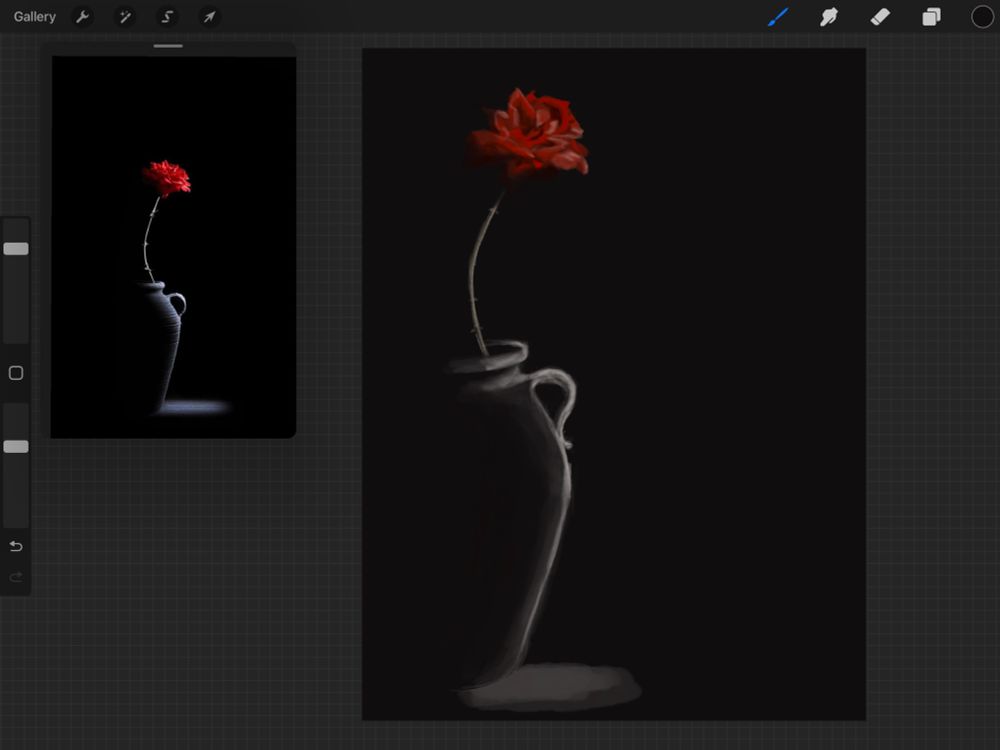Open the Adjustments magic wand menu

[125, 17]
